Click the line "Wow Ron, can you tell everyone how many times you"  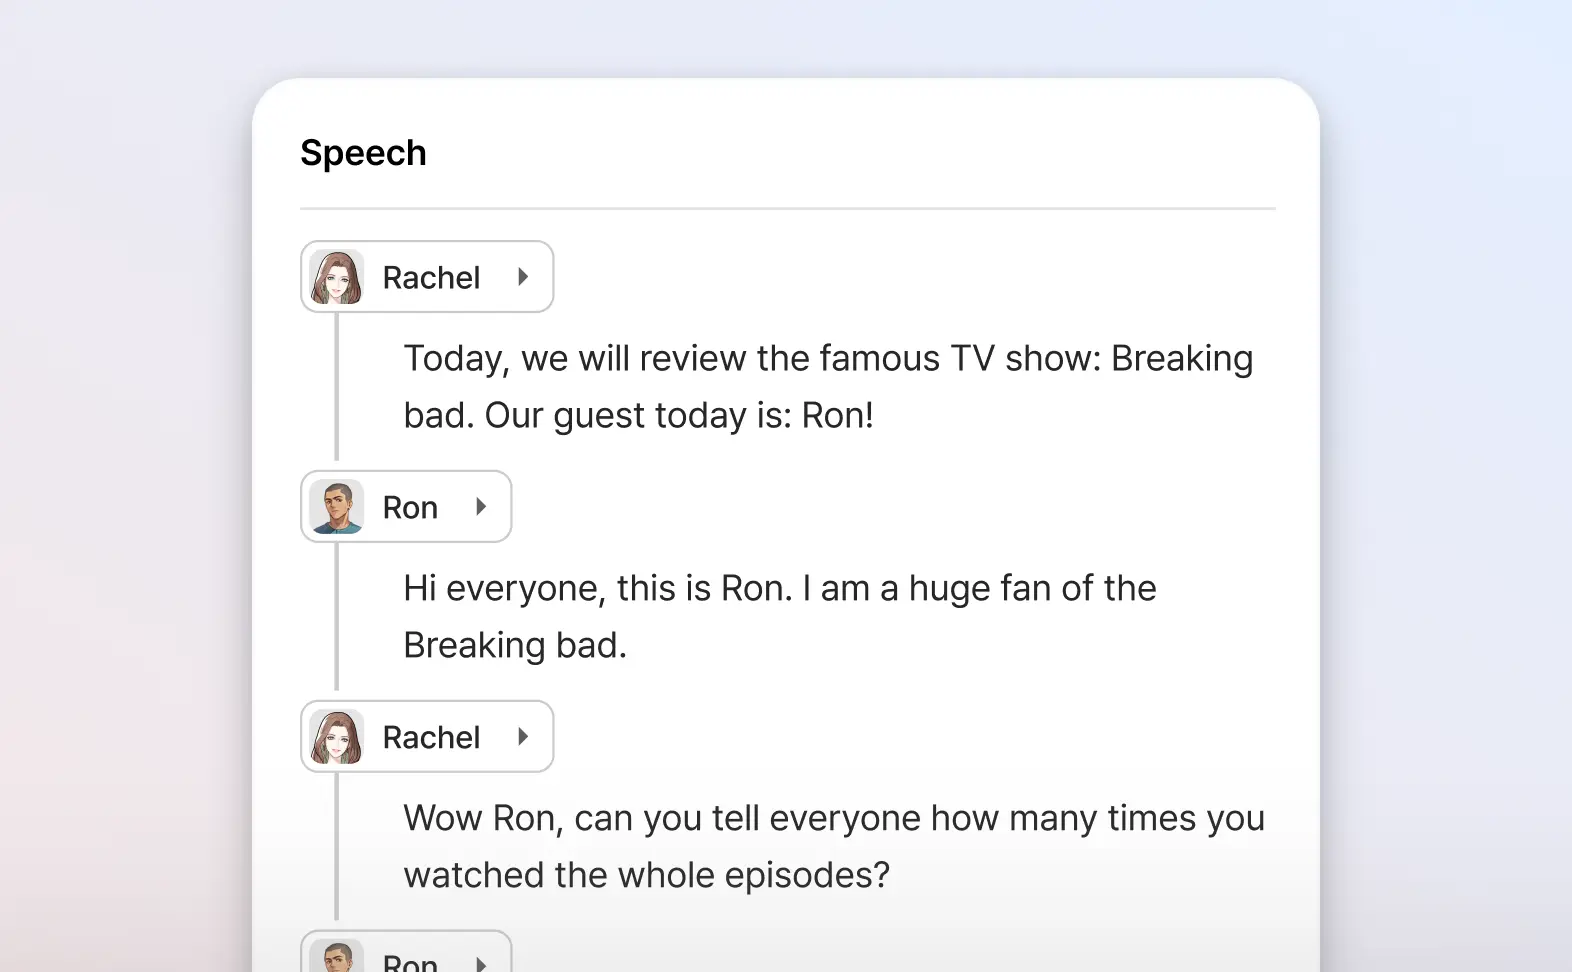[x=834, y=819]
